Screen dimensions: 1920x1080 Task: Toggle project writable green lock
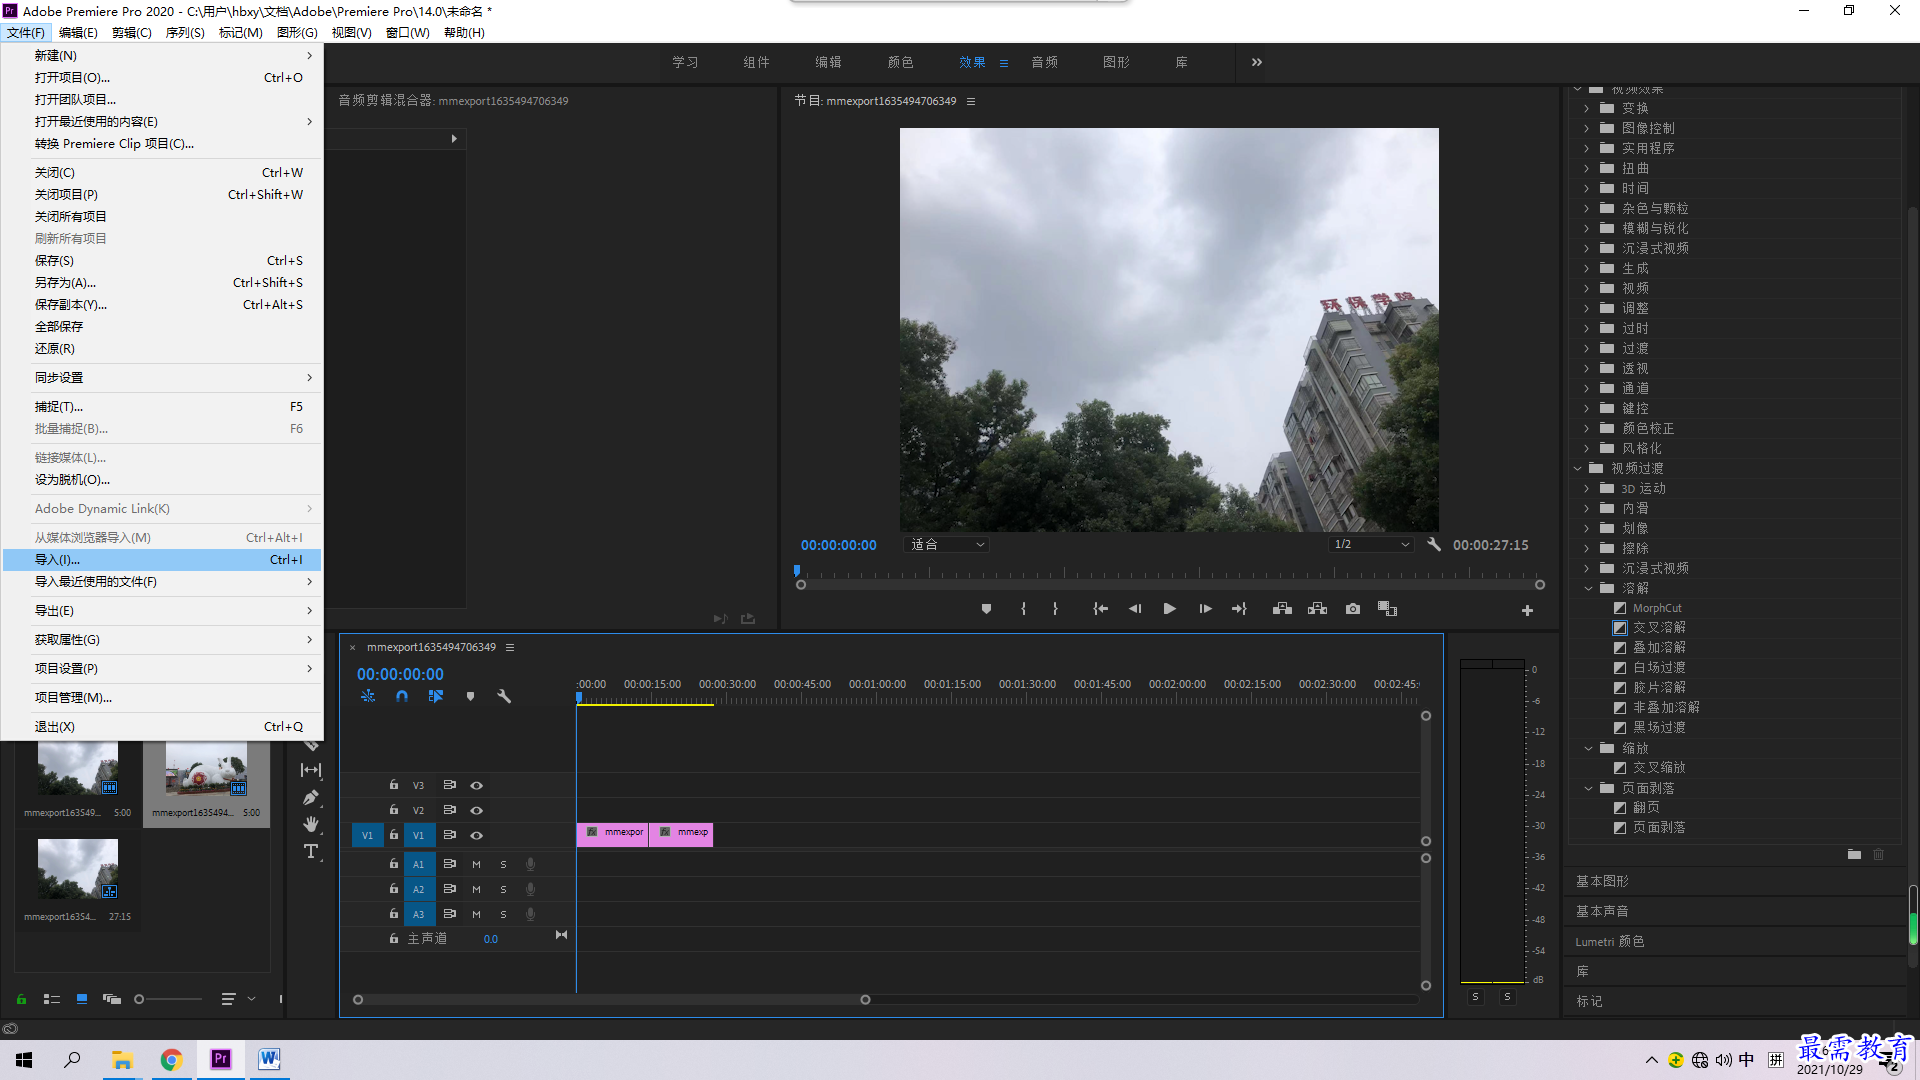[x=21, y=999]
